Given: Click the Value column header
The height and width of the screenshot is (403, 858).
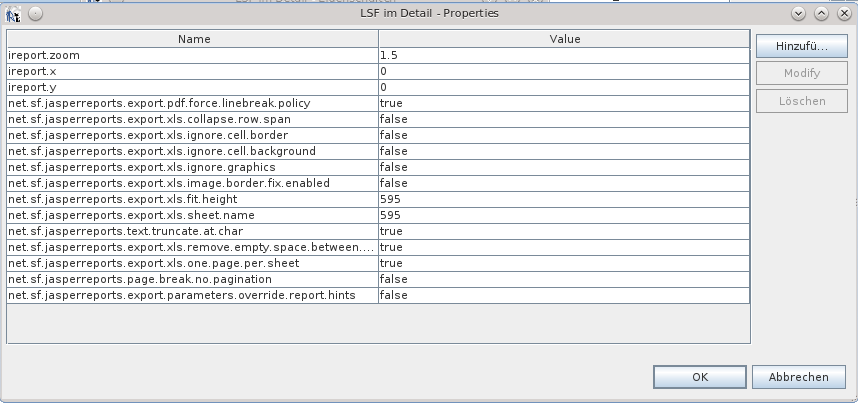Looking at the screenshot, I should 564,39.
